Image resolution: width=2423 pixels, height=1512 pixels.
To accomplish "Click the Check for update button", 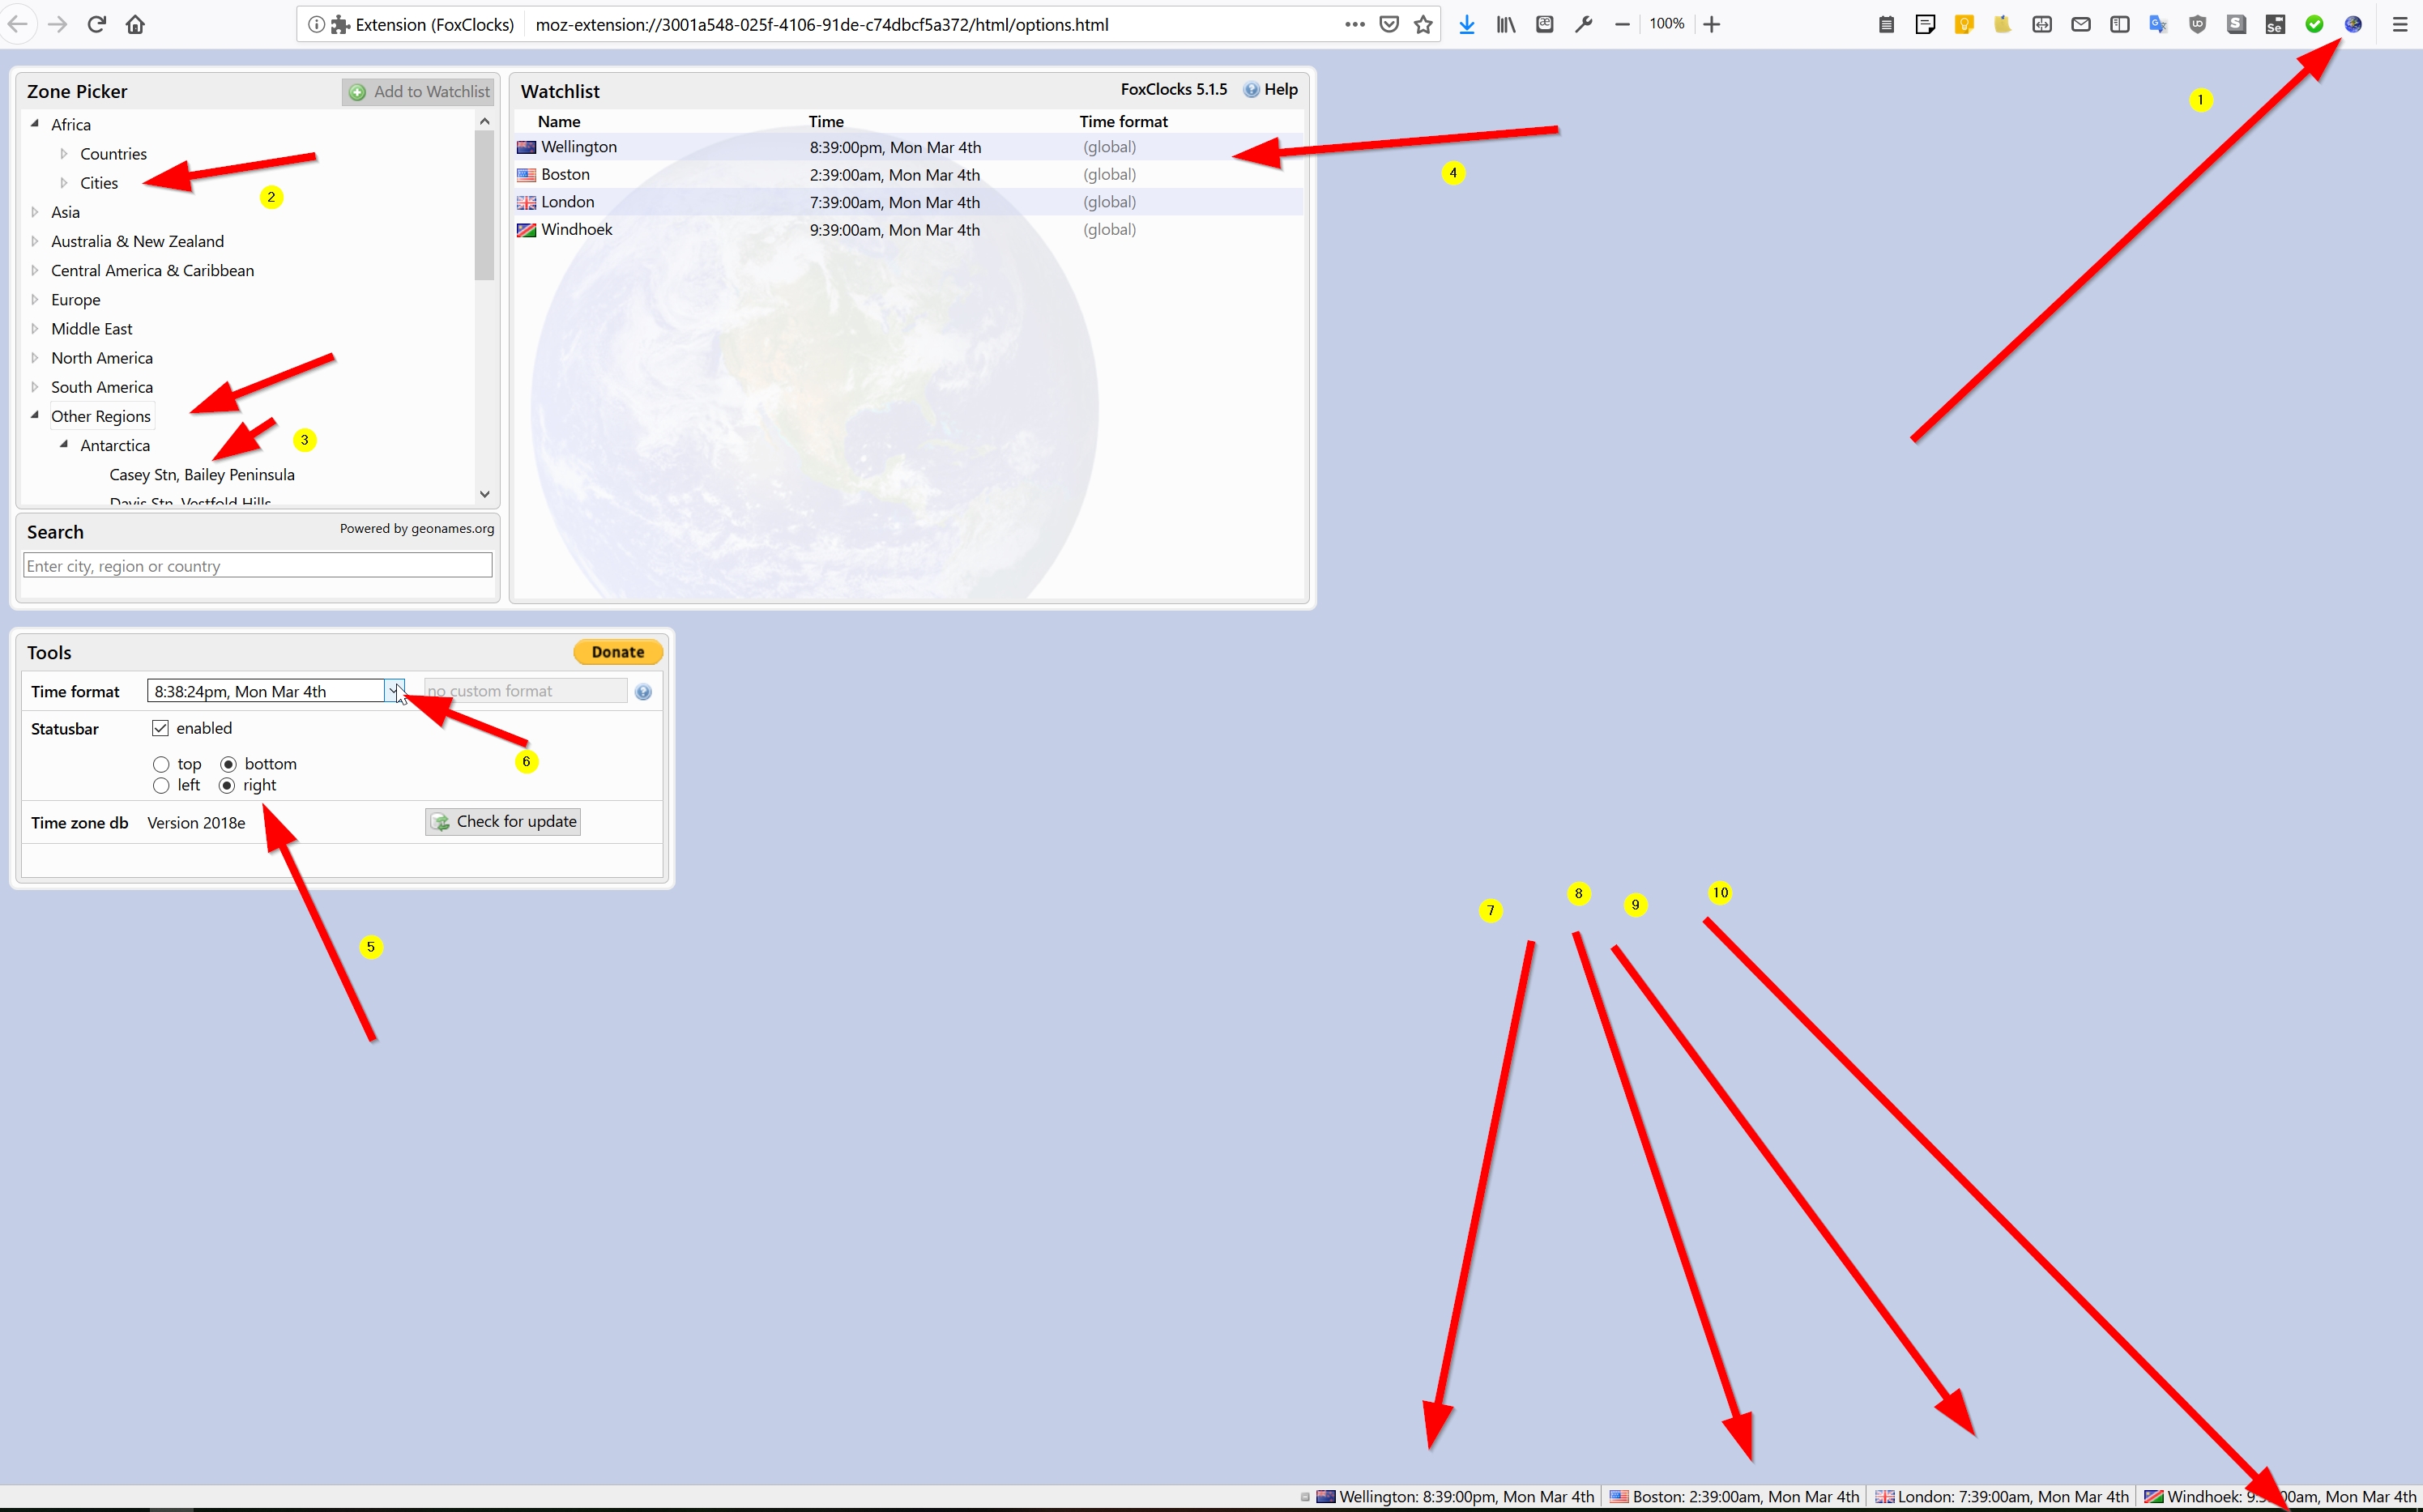I will pos(503,822).
